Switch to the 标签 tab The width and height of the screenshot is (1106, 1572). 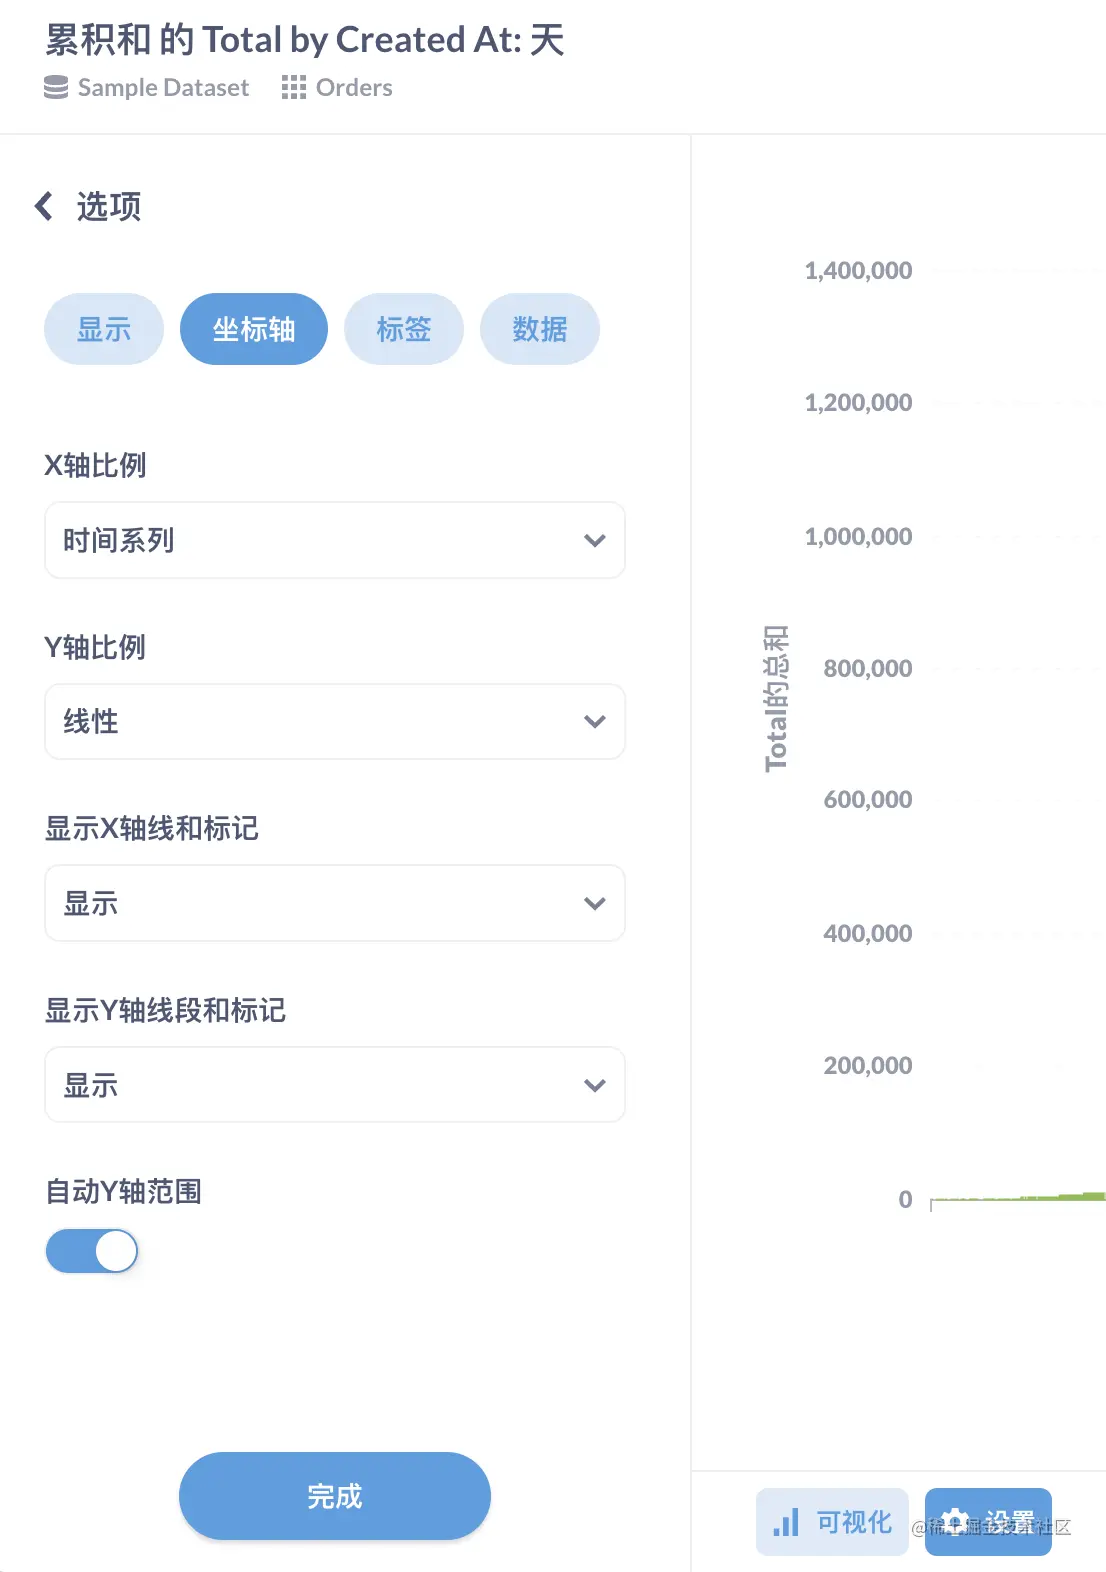point(404,329)
